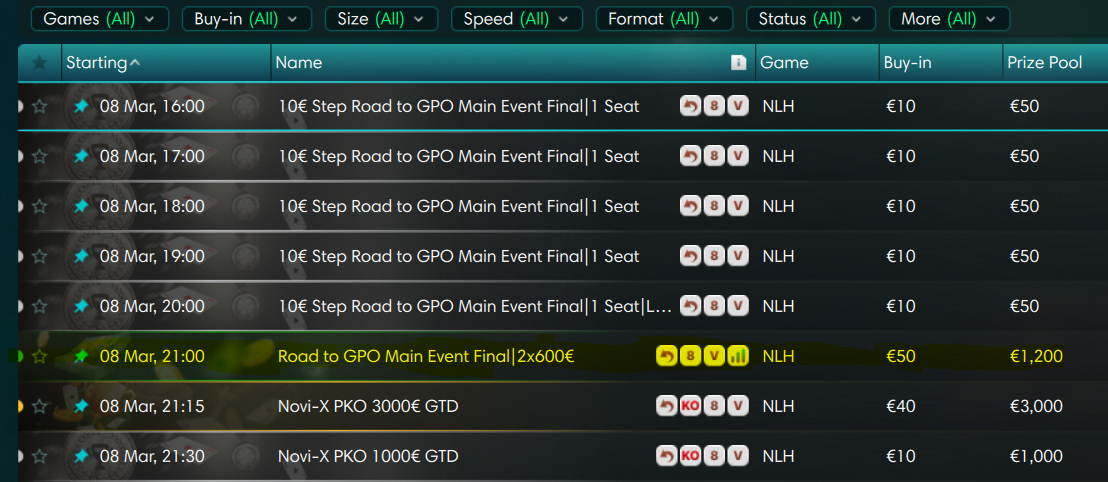
Task: Toggle the favorites star in the table header
Action: tap(40, 63)
